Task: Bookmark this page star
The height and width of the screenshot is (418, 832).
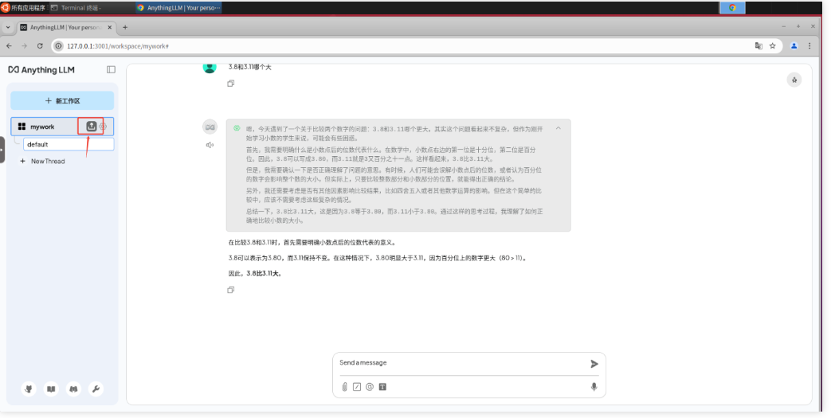Action: [x=773, y=46]
